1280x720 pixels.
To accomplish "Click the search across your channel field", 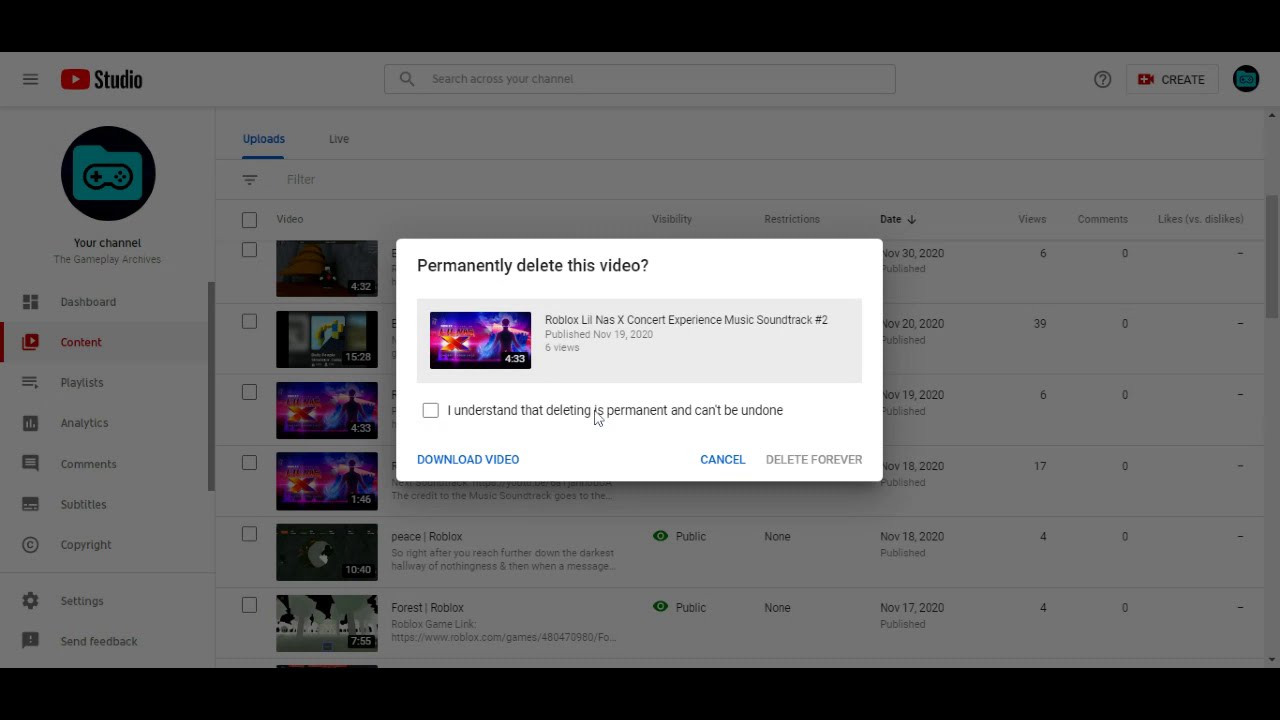I will (640, 79).
